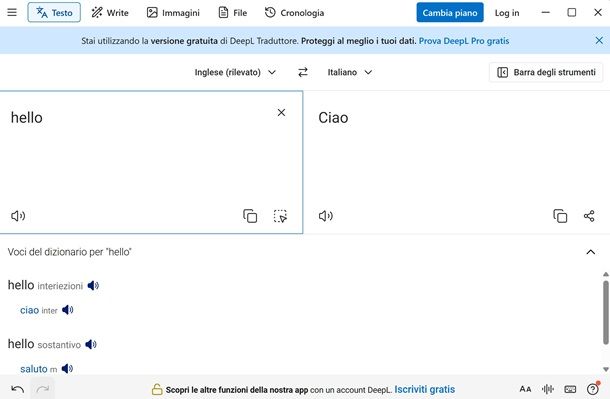Follow the Prova DeepL Pro gratis link
This screenshot has width=610, height=399.
coord(464,41)
